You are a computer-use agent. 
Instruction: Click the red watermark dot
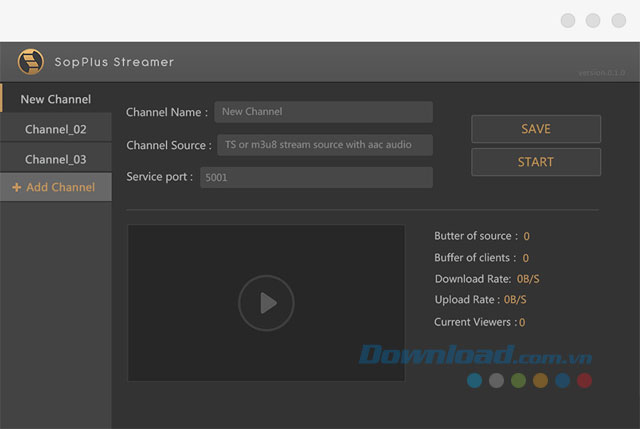(x=584, y=381)
